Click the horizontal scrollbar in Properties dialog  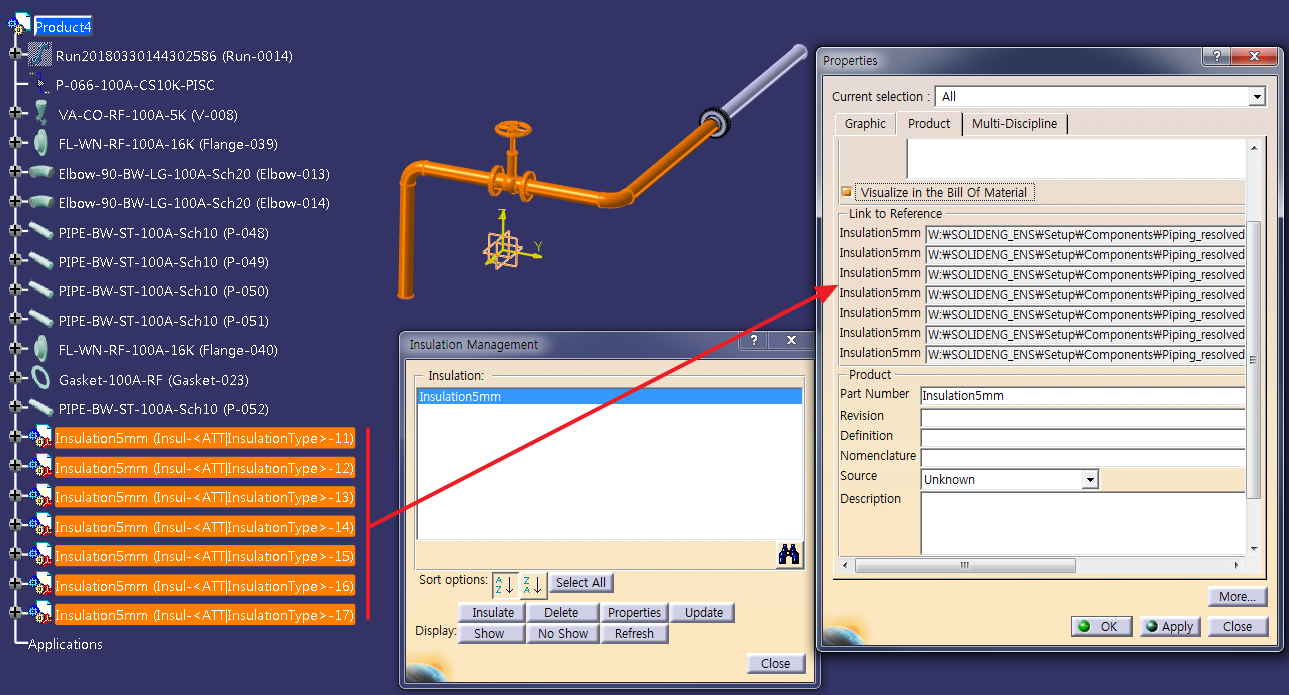click(966, 565)
